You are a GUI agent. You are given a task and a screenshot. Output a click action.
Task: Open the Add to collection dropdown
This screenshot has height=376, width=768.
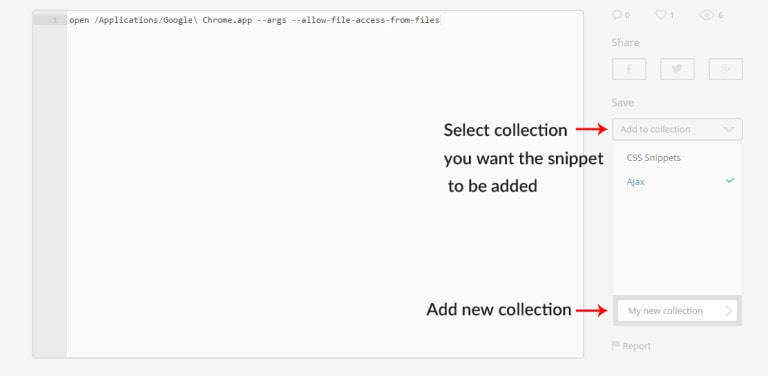pos(677,129)
